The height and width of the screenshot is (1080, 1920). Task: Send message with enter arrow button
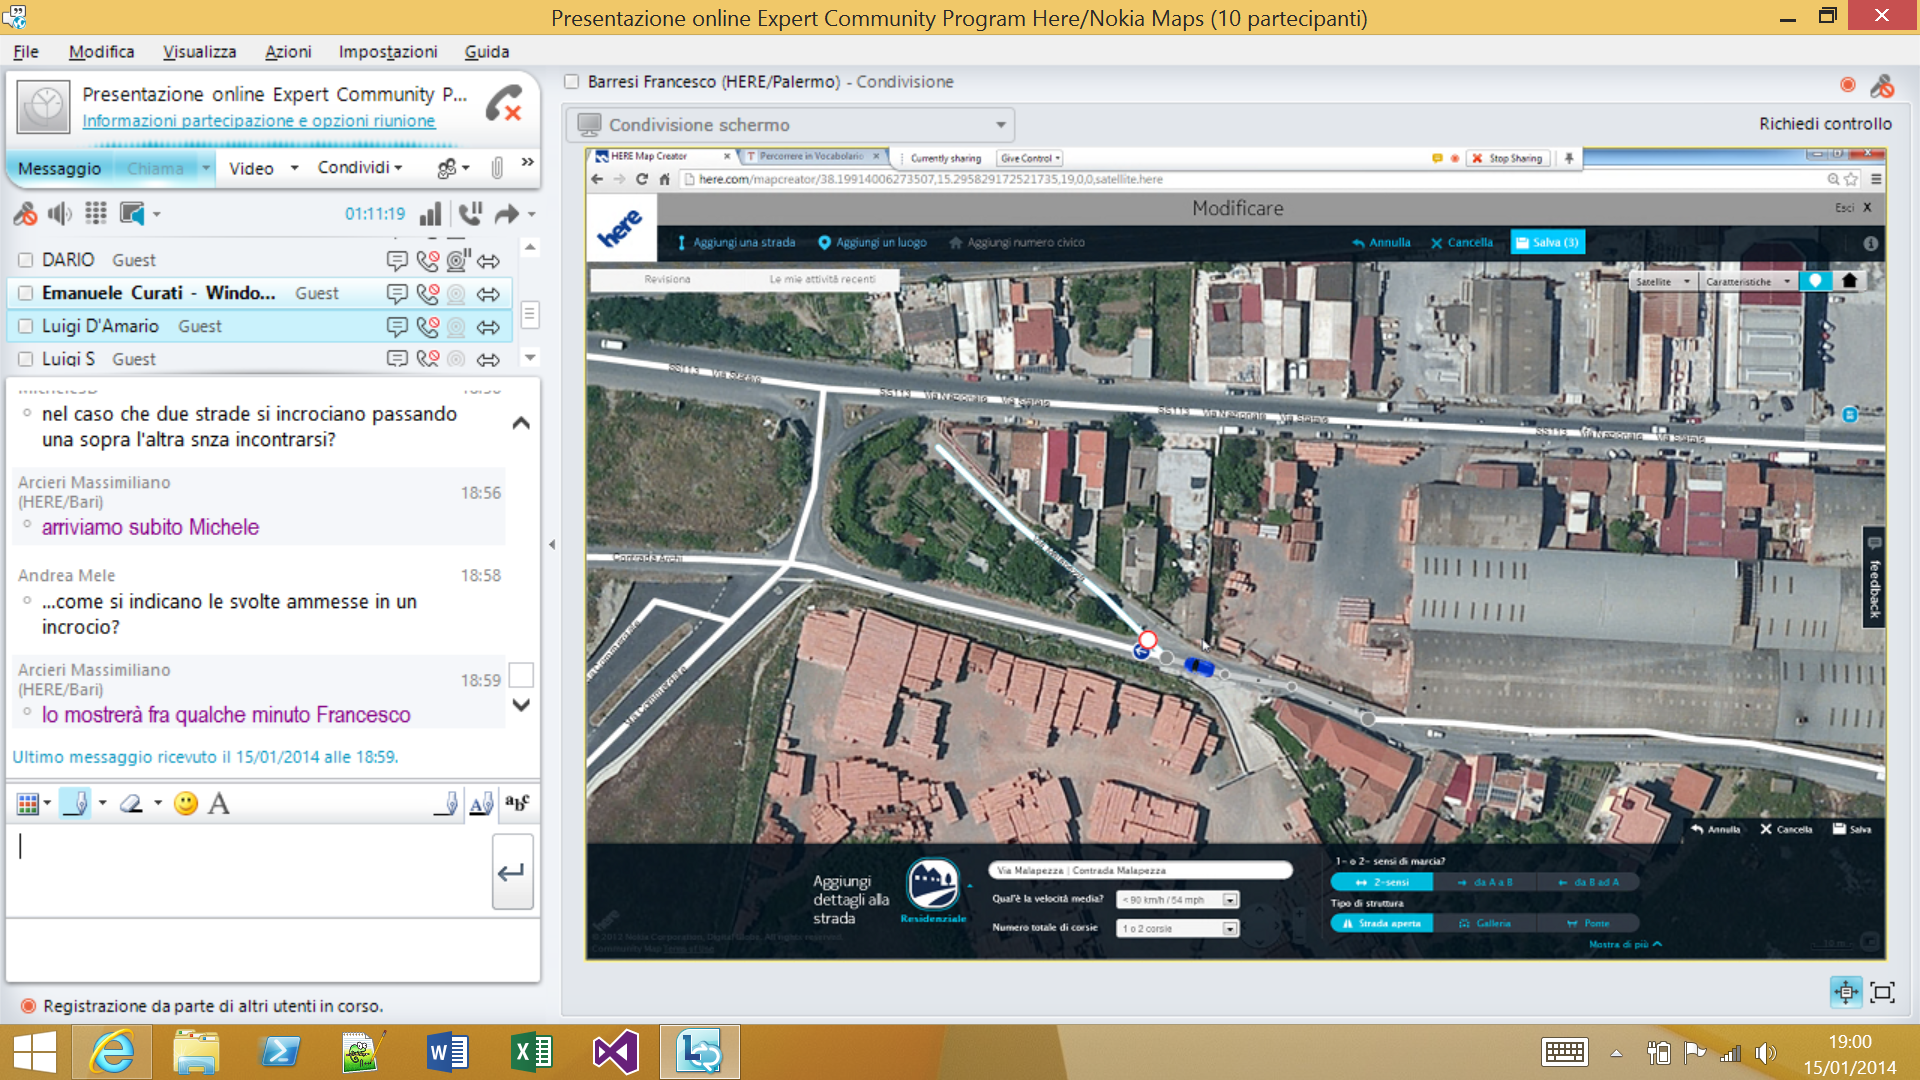click(x=512, y=872)
